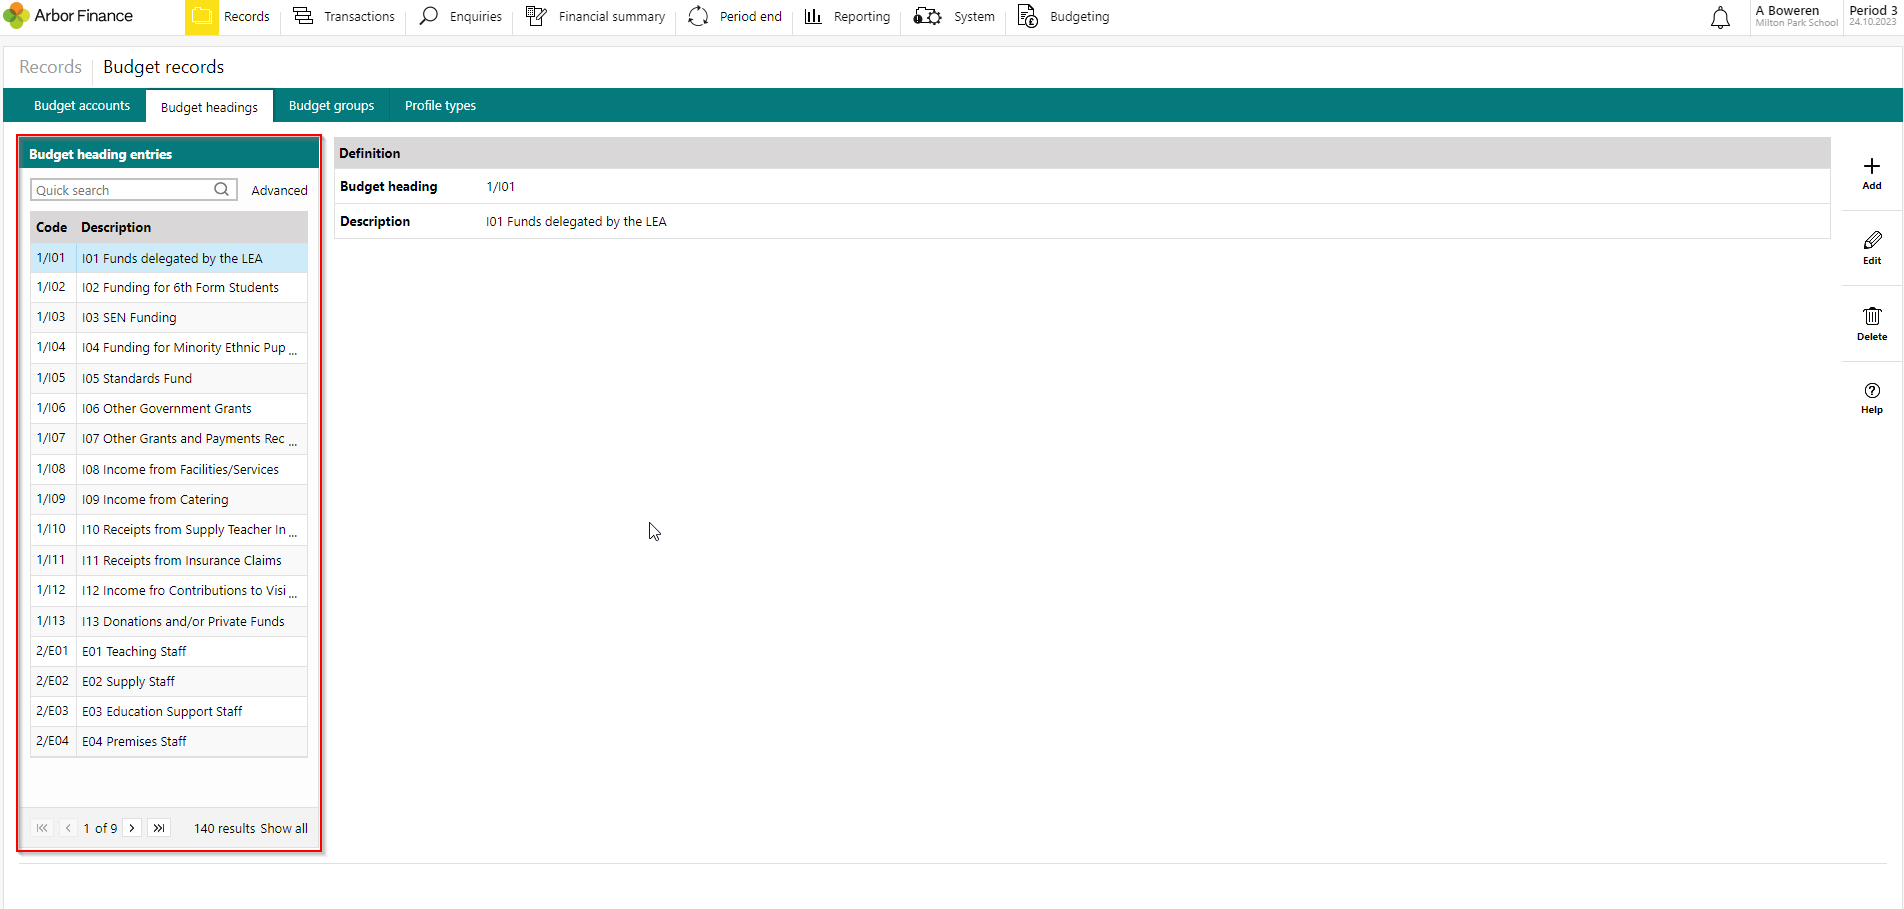The width and height of the screenshot is (1904, 909).
Task: Switch to the Budget groups tab
Action: [331, 105]
